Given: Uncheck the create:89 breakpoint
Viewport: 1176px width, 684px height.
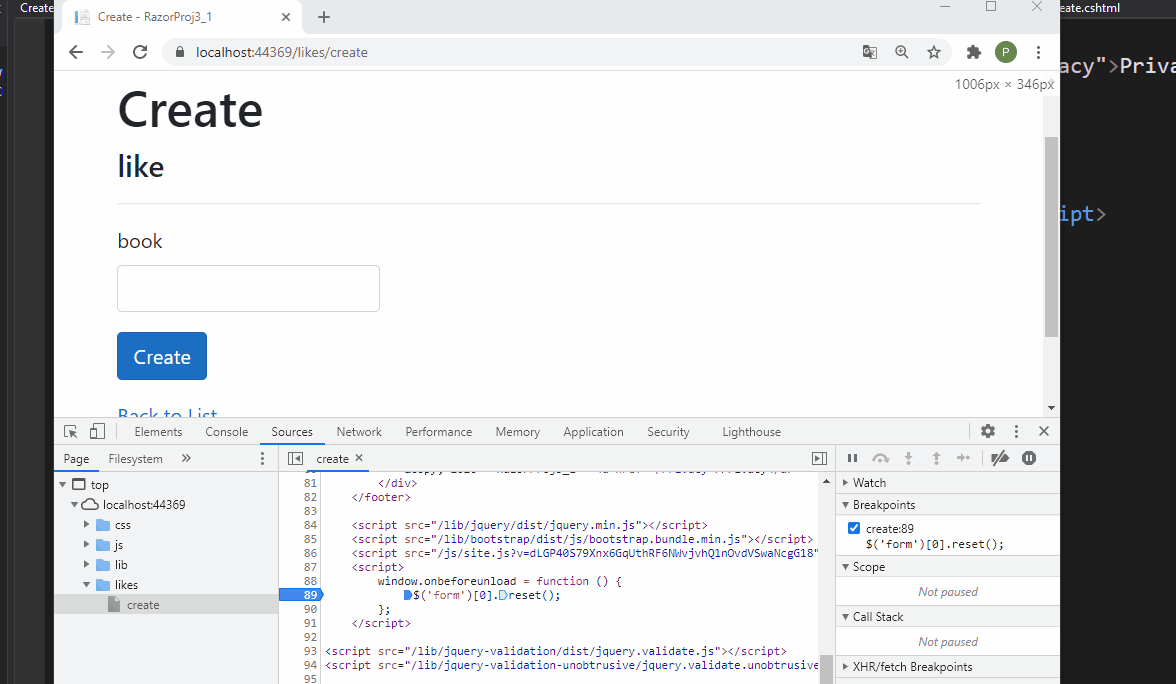Looking at the screenshot, I should (852, 529).
